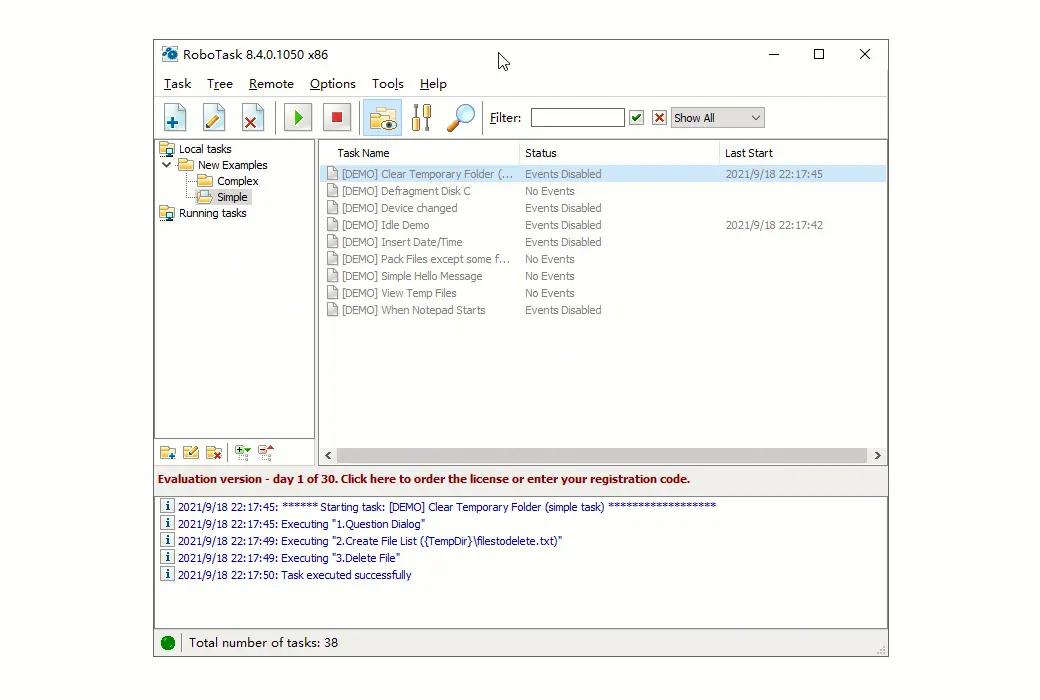The height and width of the screenshot is (700, 1040).
Task: Click document icon of Idle Demo task
Action: pyautogui.click(x=332, y=225)
